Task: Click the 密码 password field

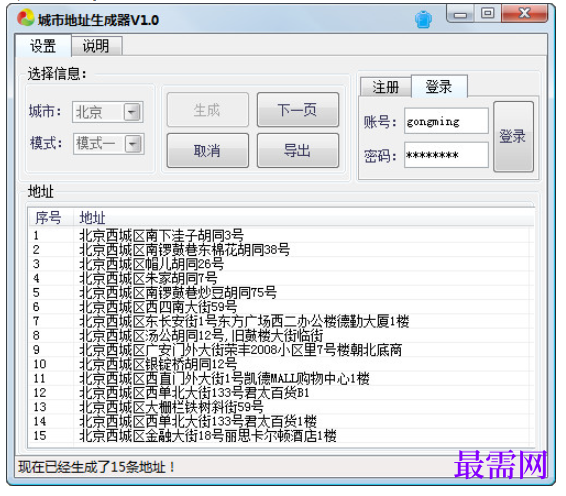Action: click(x=446, y=155)
